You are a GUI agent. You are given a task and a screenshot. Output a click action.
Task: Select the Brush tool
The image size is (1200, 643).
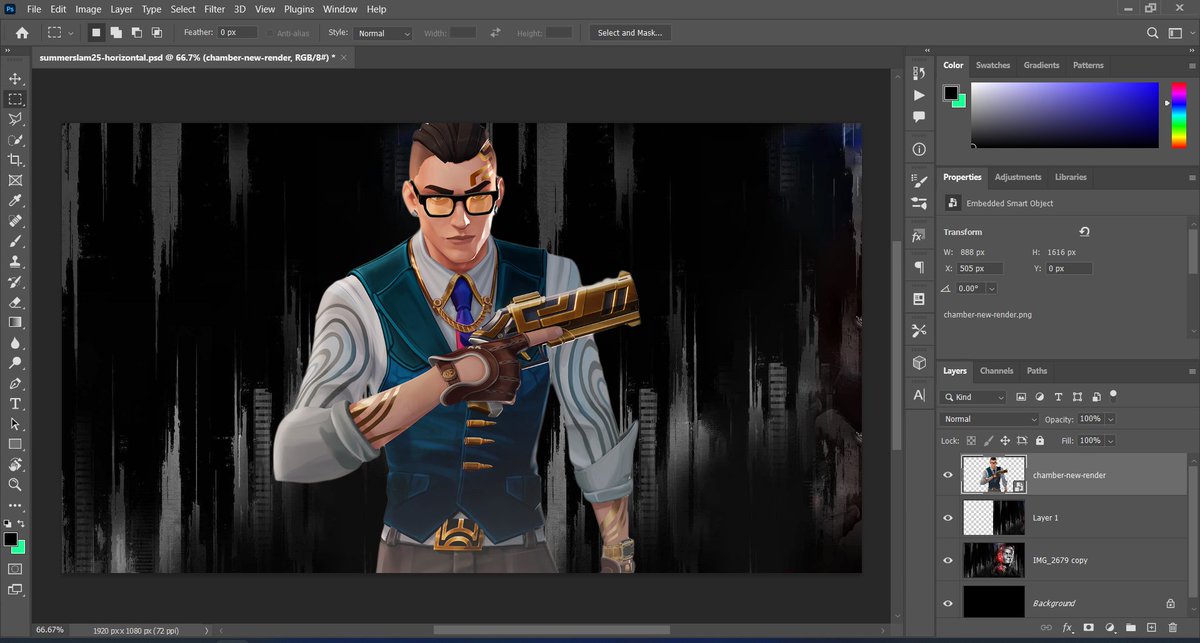point(15,241)
